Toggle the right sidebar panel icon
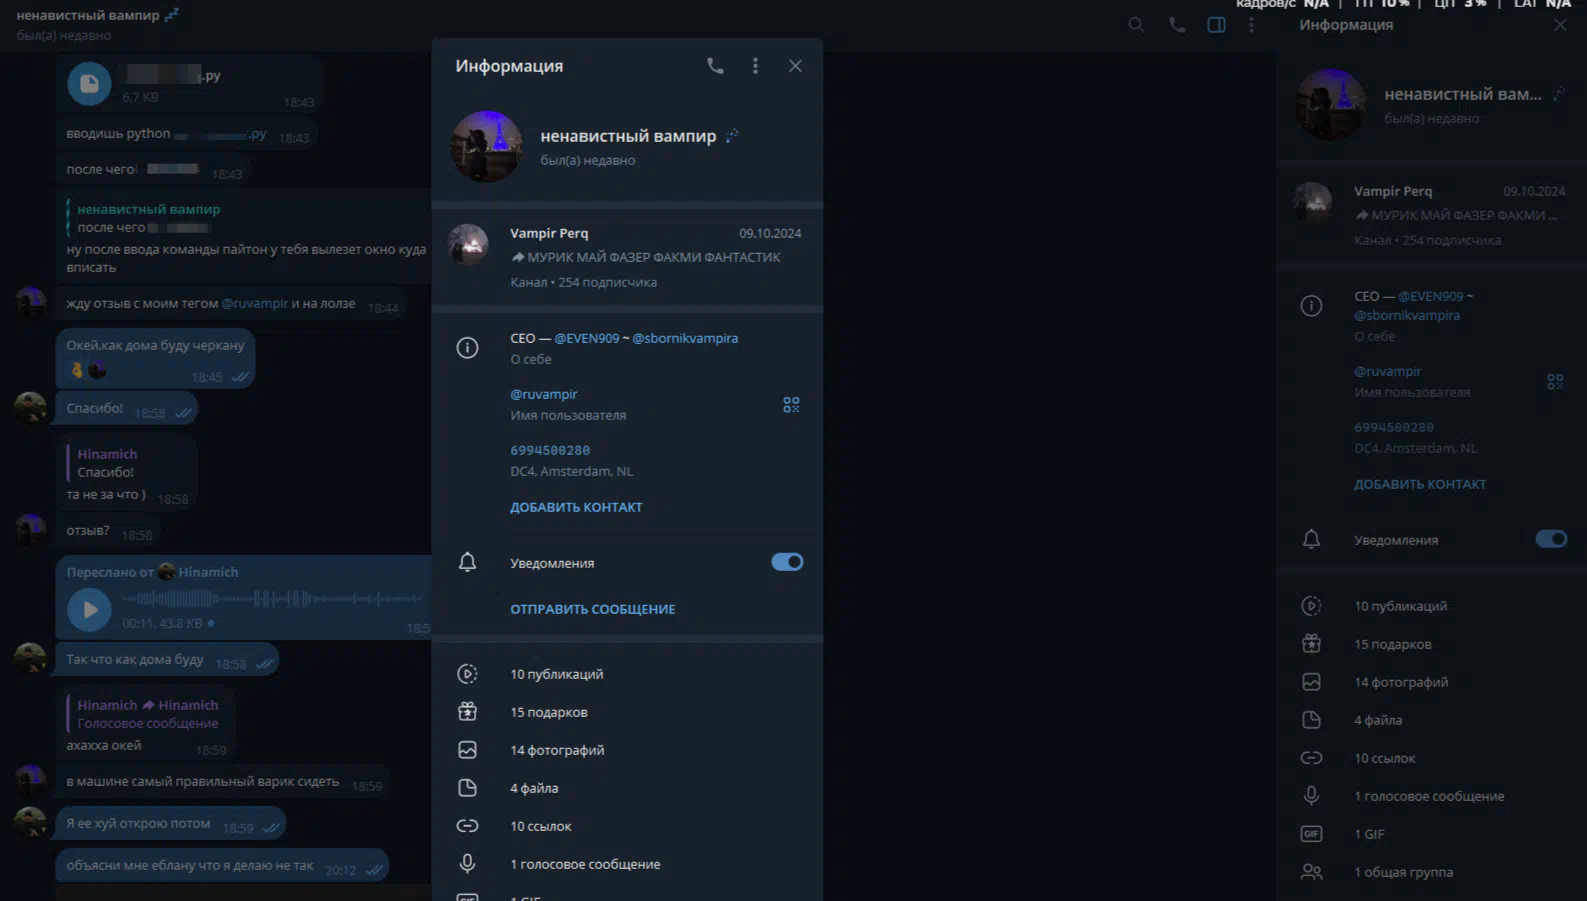1587x901 pixels. click(1216, 25)
